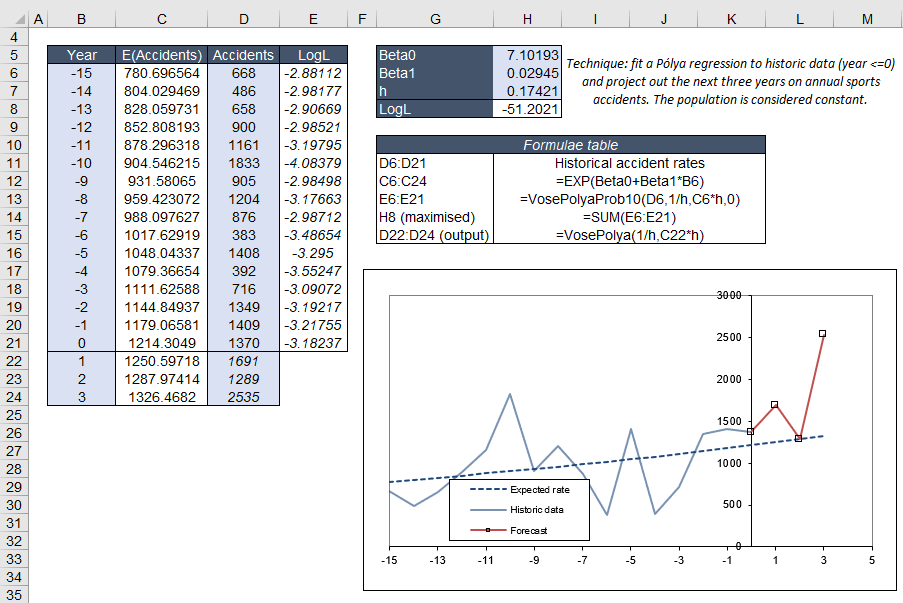Select column header D

point(243,17)
